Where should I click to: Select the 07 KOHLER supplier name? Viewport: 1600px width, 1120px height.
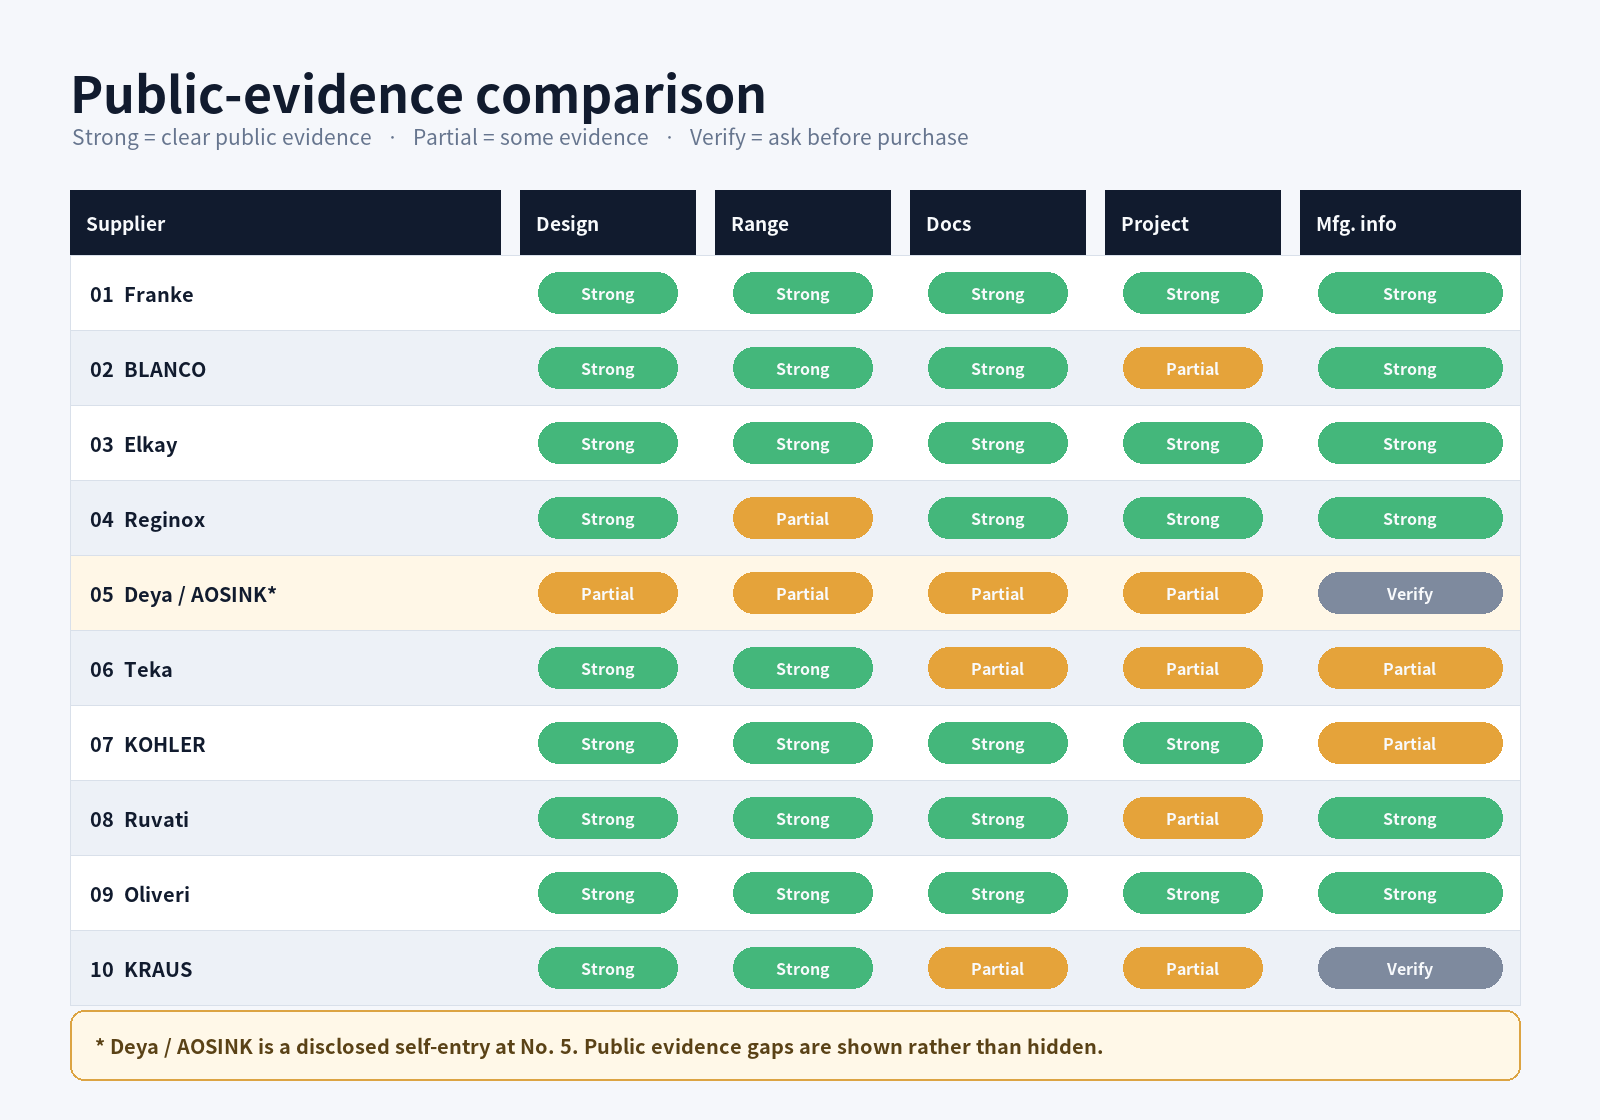[x=148, y=745]
